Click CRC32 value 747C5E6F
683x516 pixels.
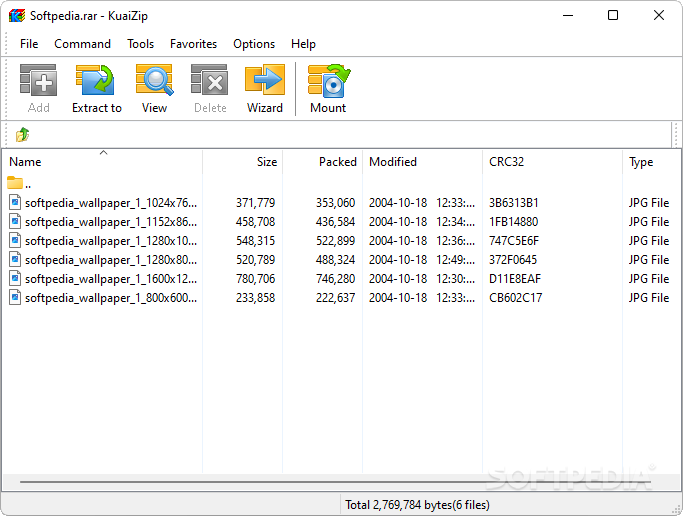click(x=514, y=241)
